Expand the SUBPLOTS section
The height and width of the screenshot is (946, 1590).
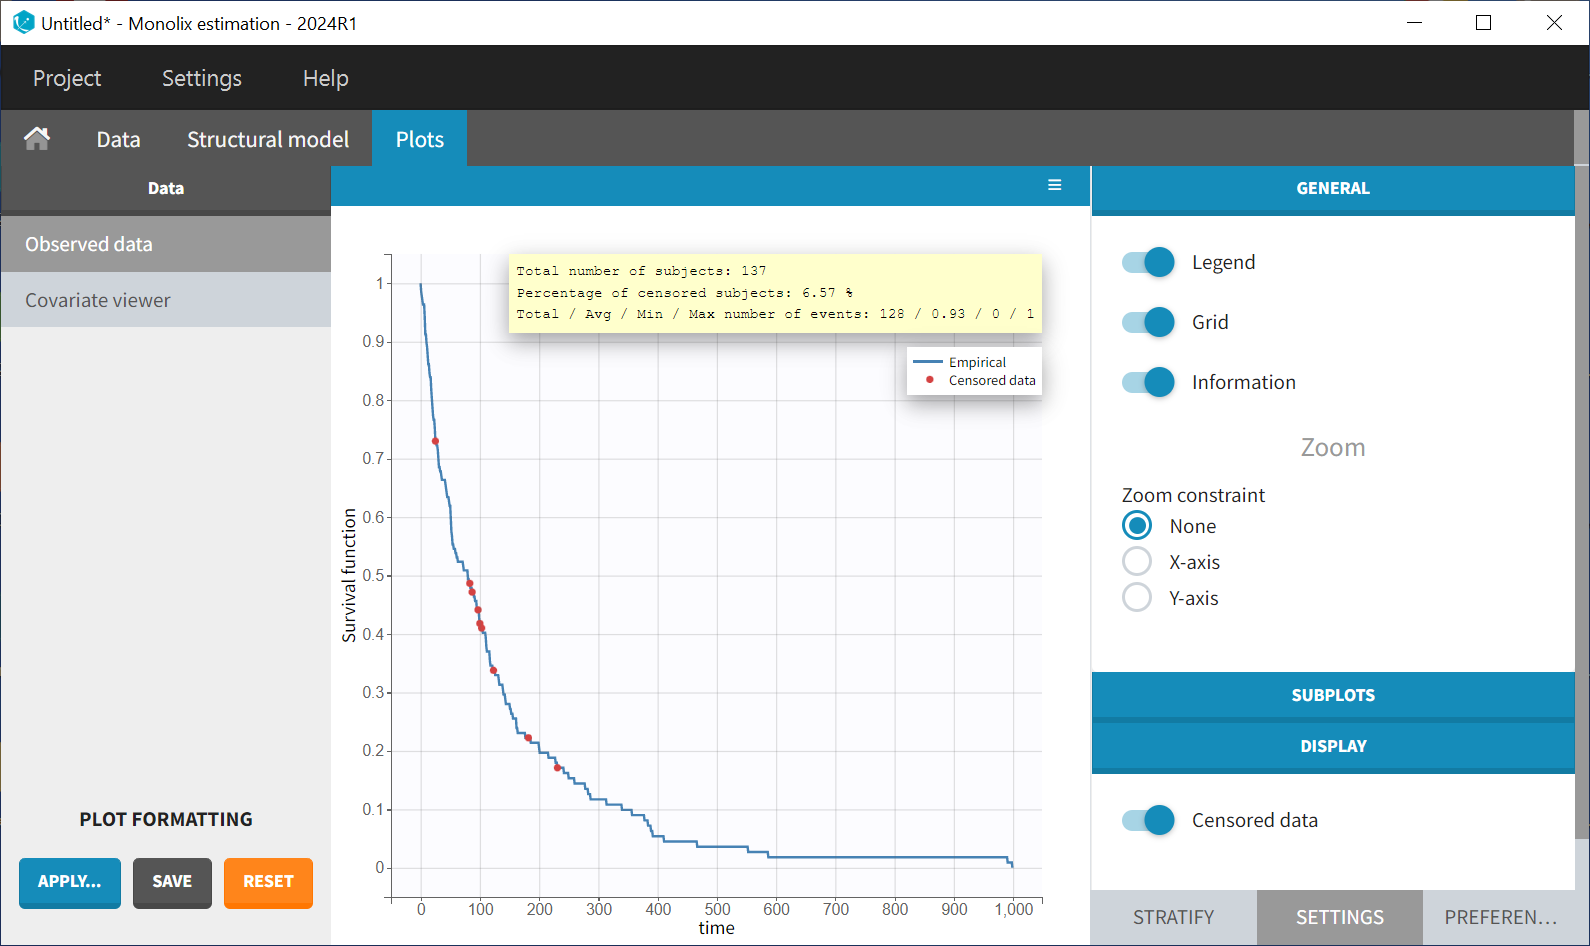(x=1332, y=695)
